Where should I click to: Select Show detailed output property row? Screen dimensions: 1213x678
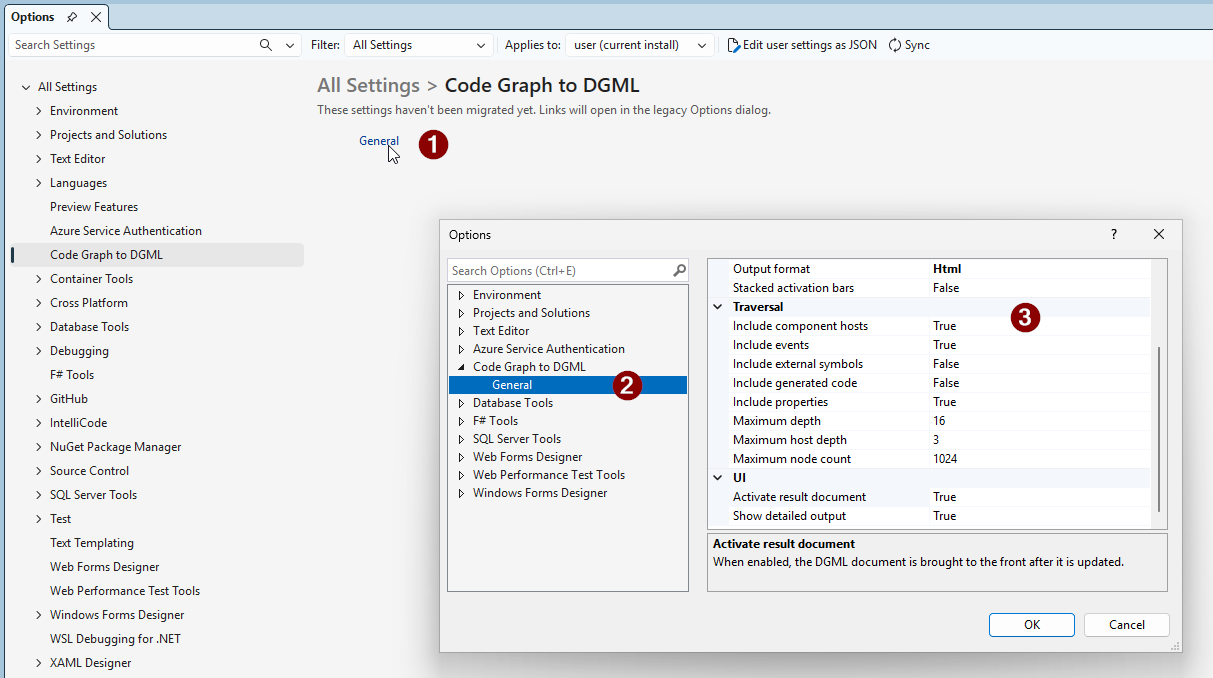(930, 516)
